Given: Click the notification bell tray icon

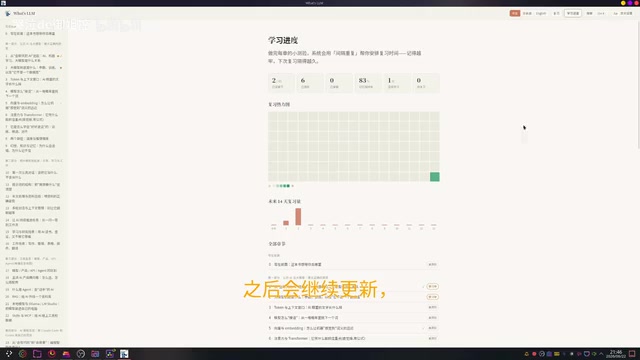Looking at the screenshot, I should 527,354.
